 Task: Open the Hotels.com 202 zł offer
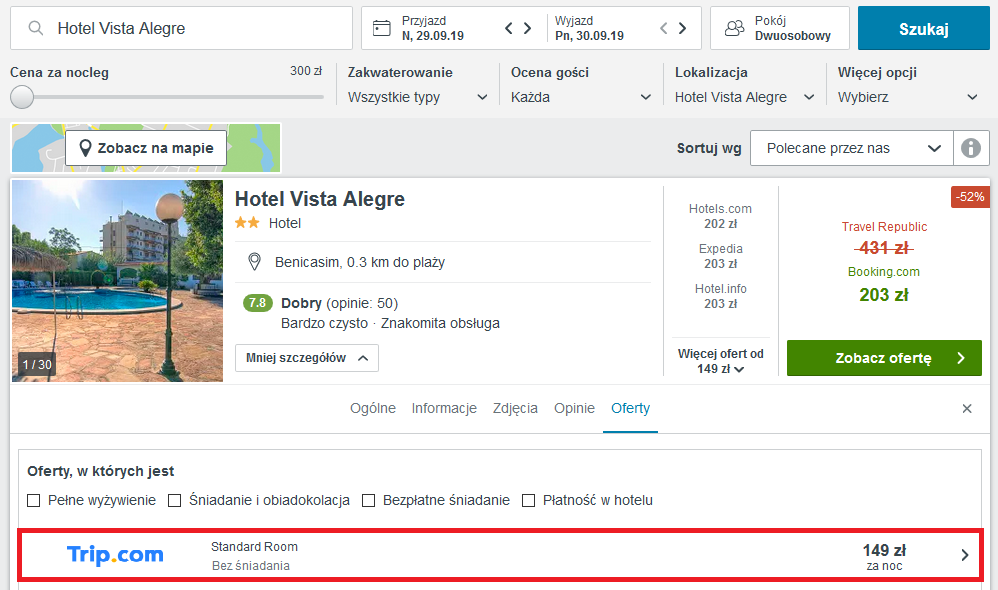[x=720, y=216]
